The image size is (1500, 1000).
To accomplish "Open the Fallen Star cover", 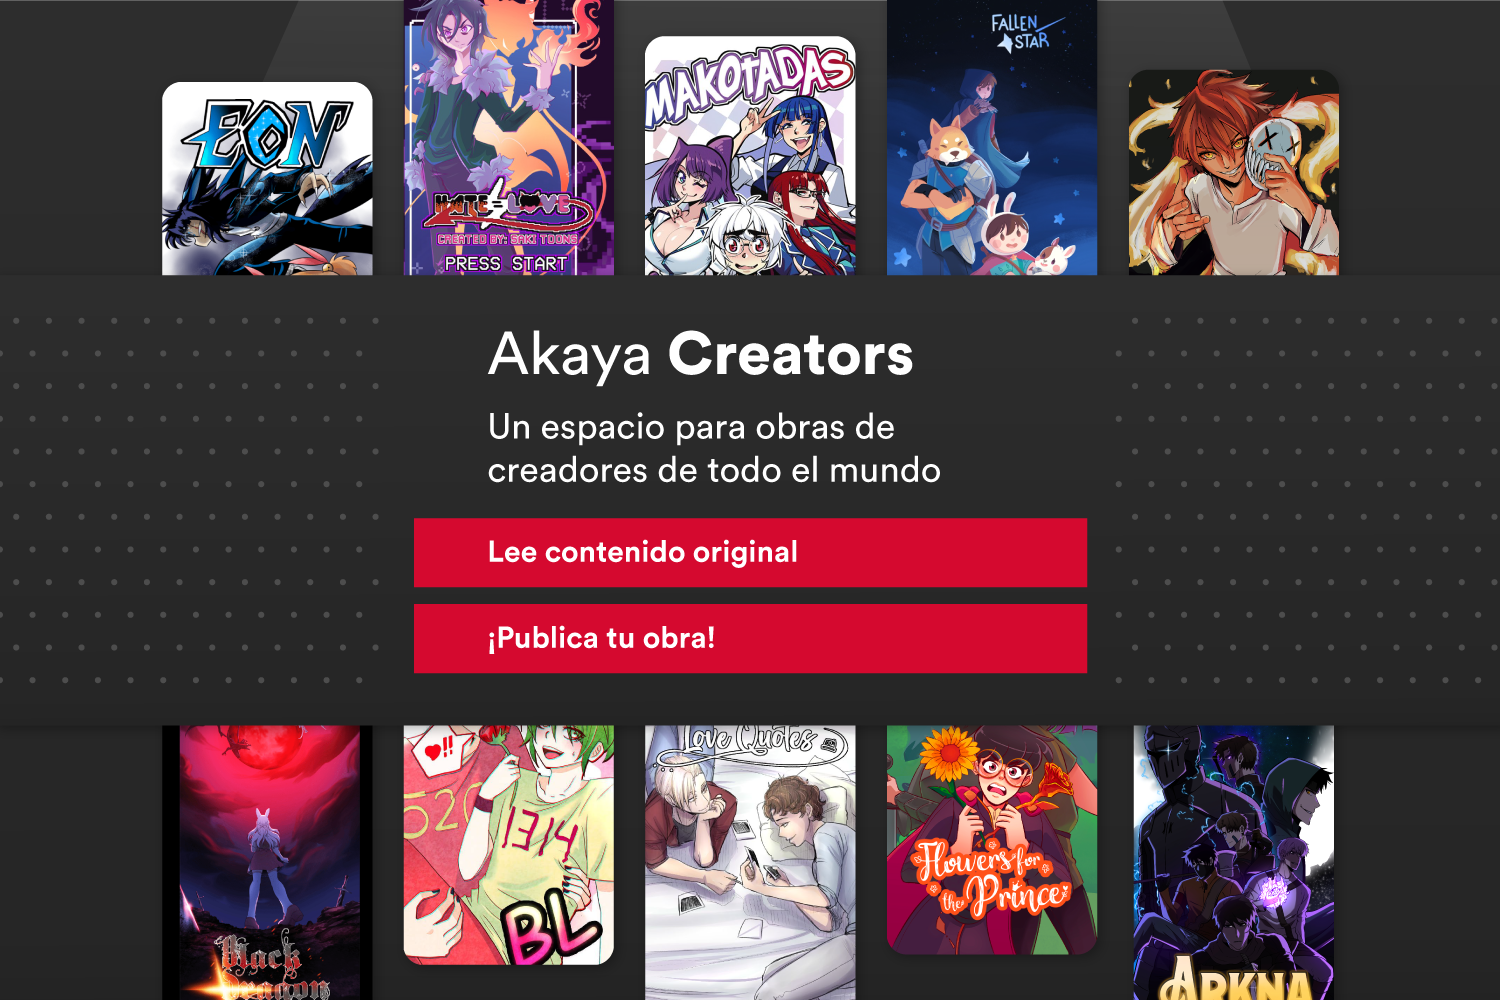I will (992, 138).
